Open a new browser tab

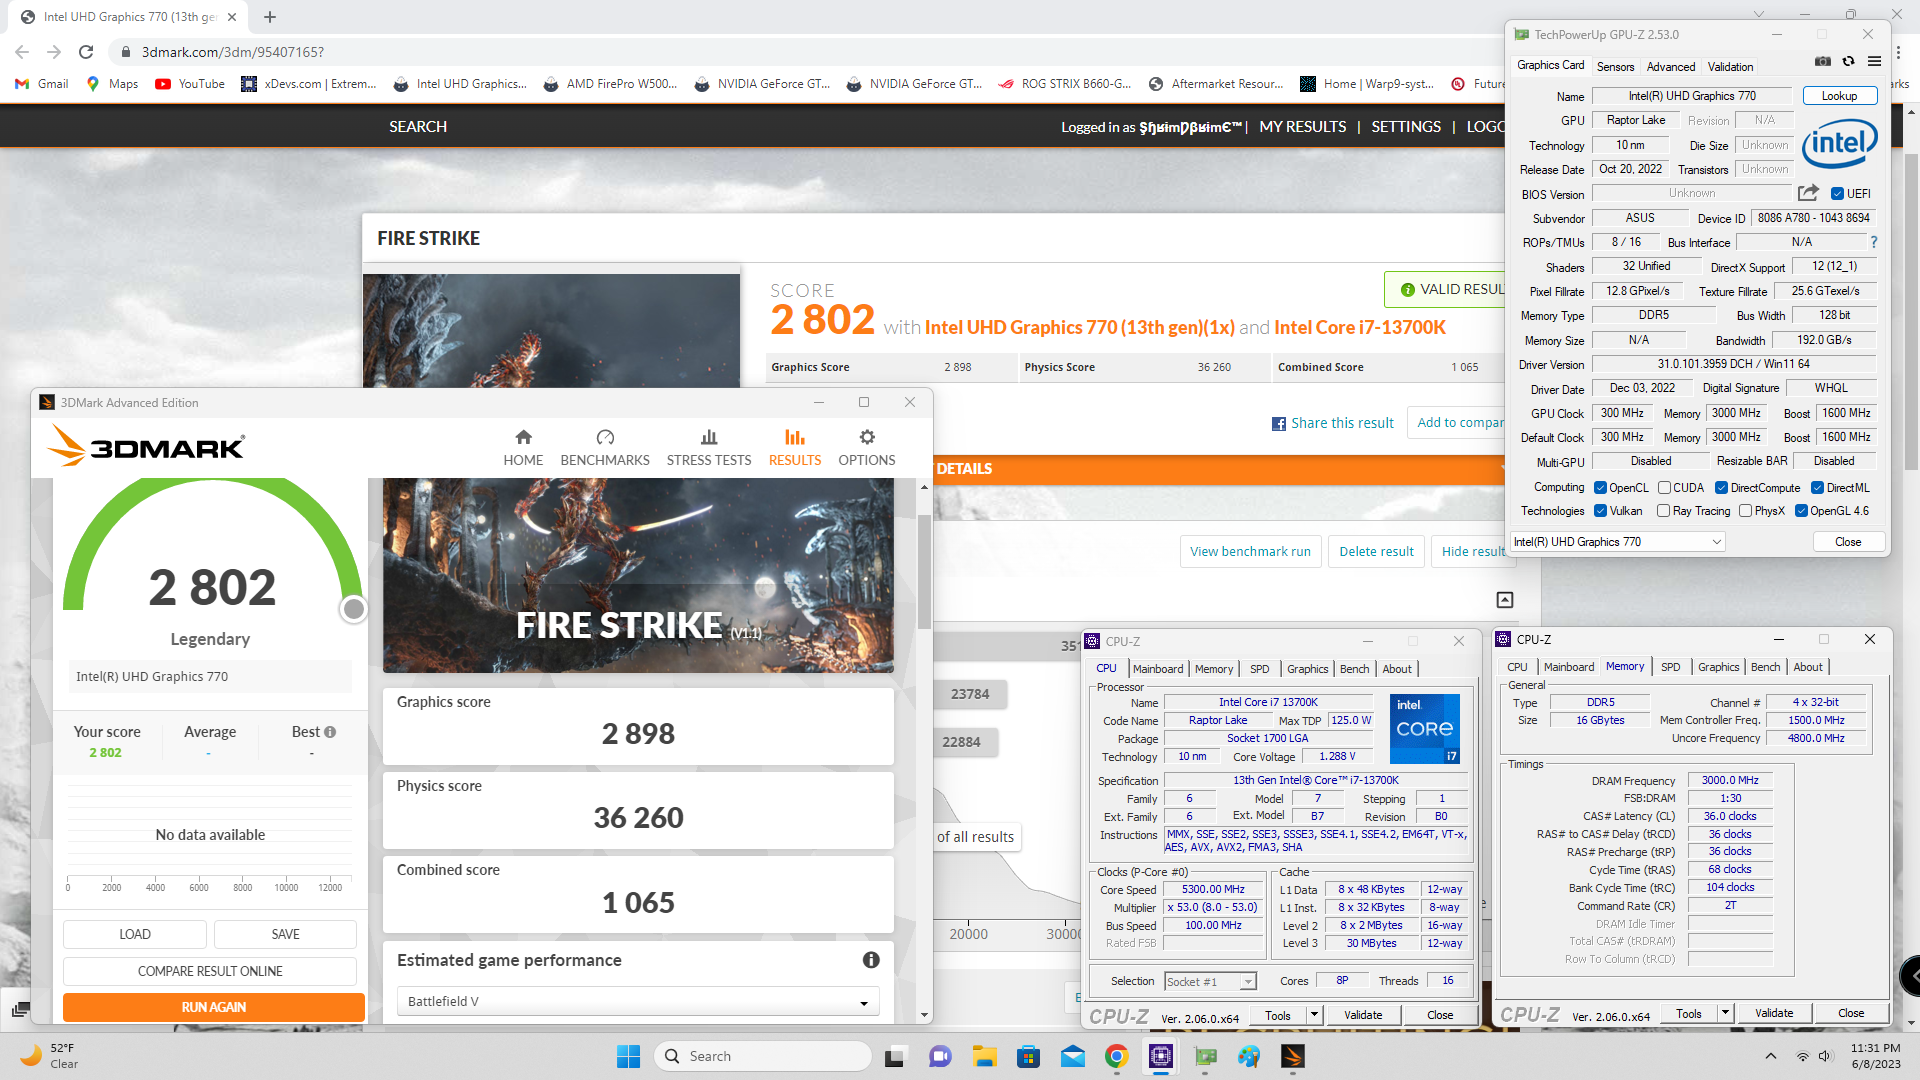click(270, 17)
